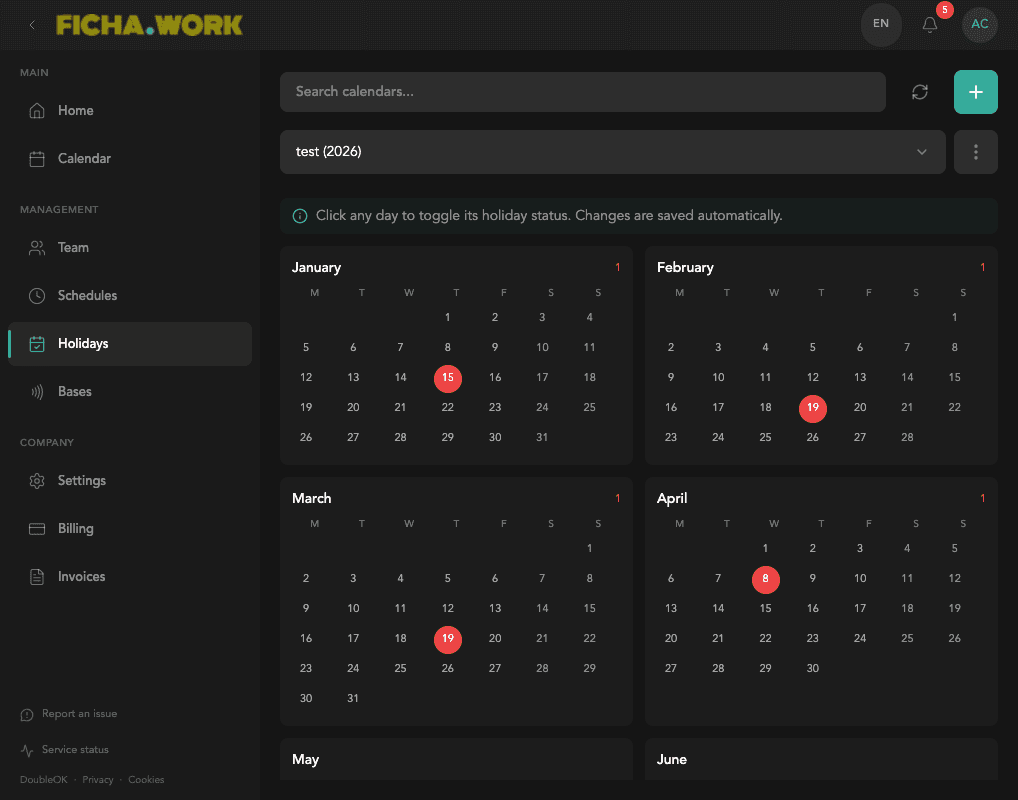The image size is (1018, 800).
Task: Click the March month heading
Action: [x=312, y=499]
